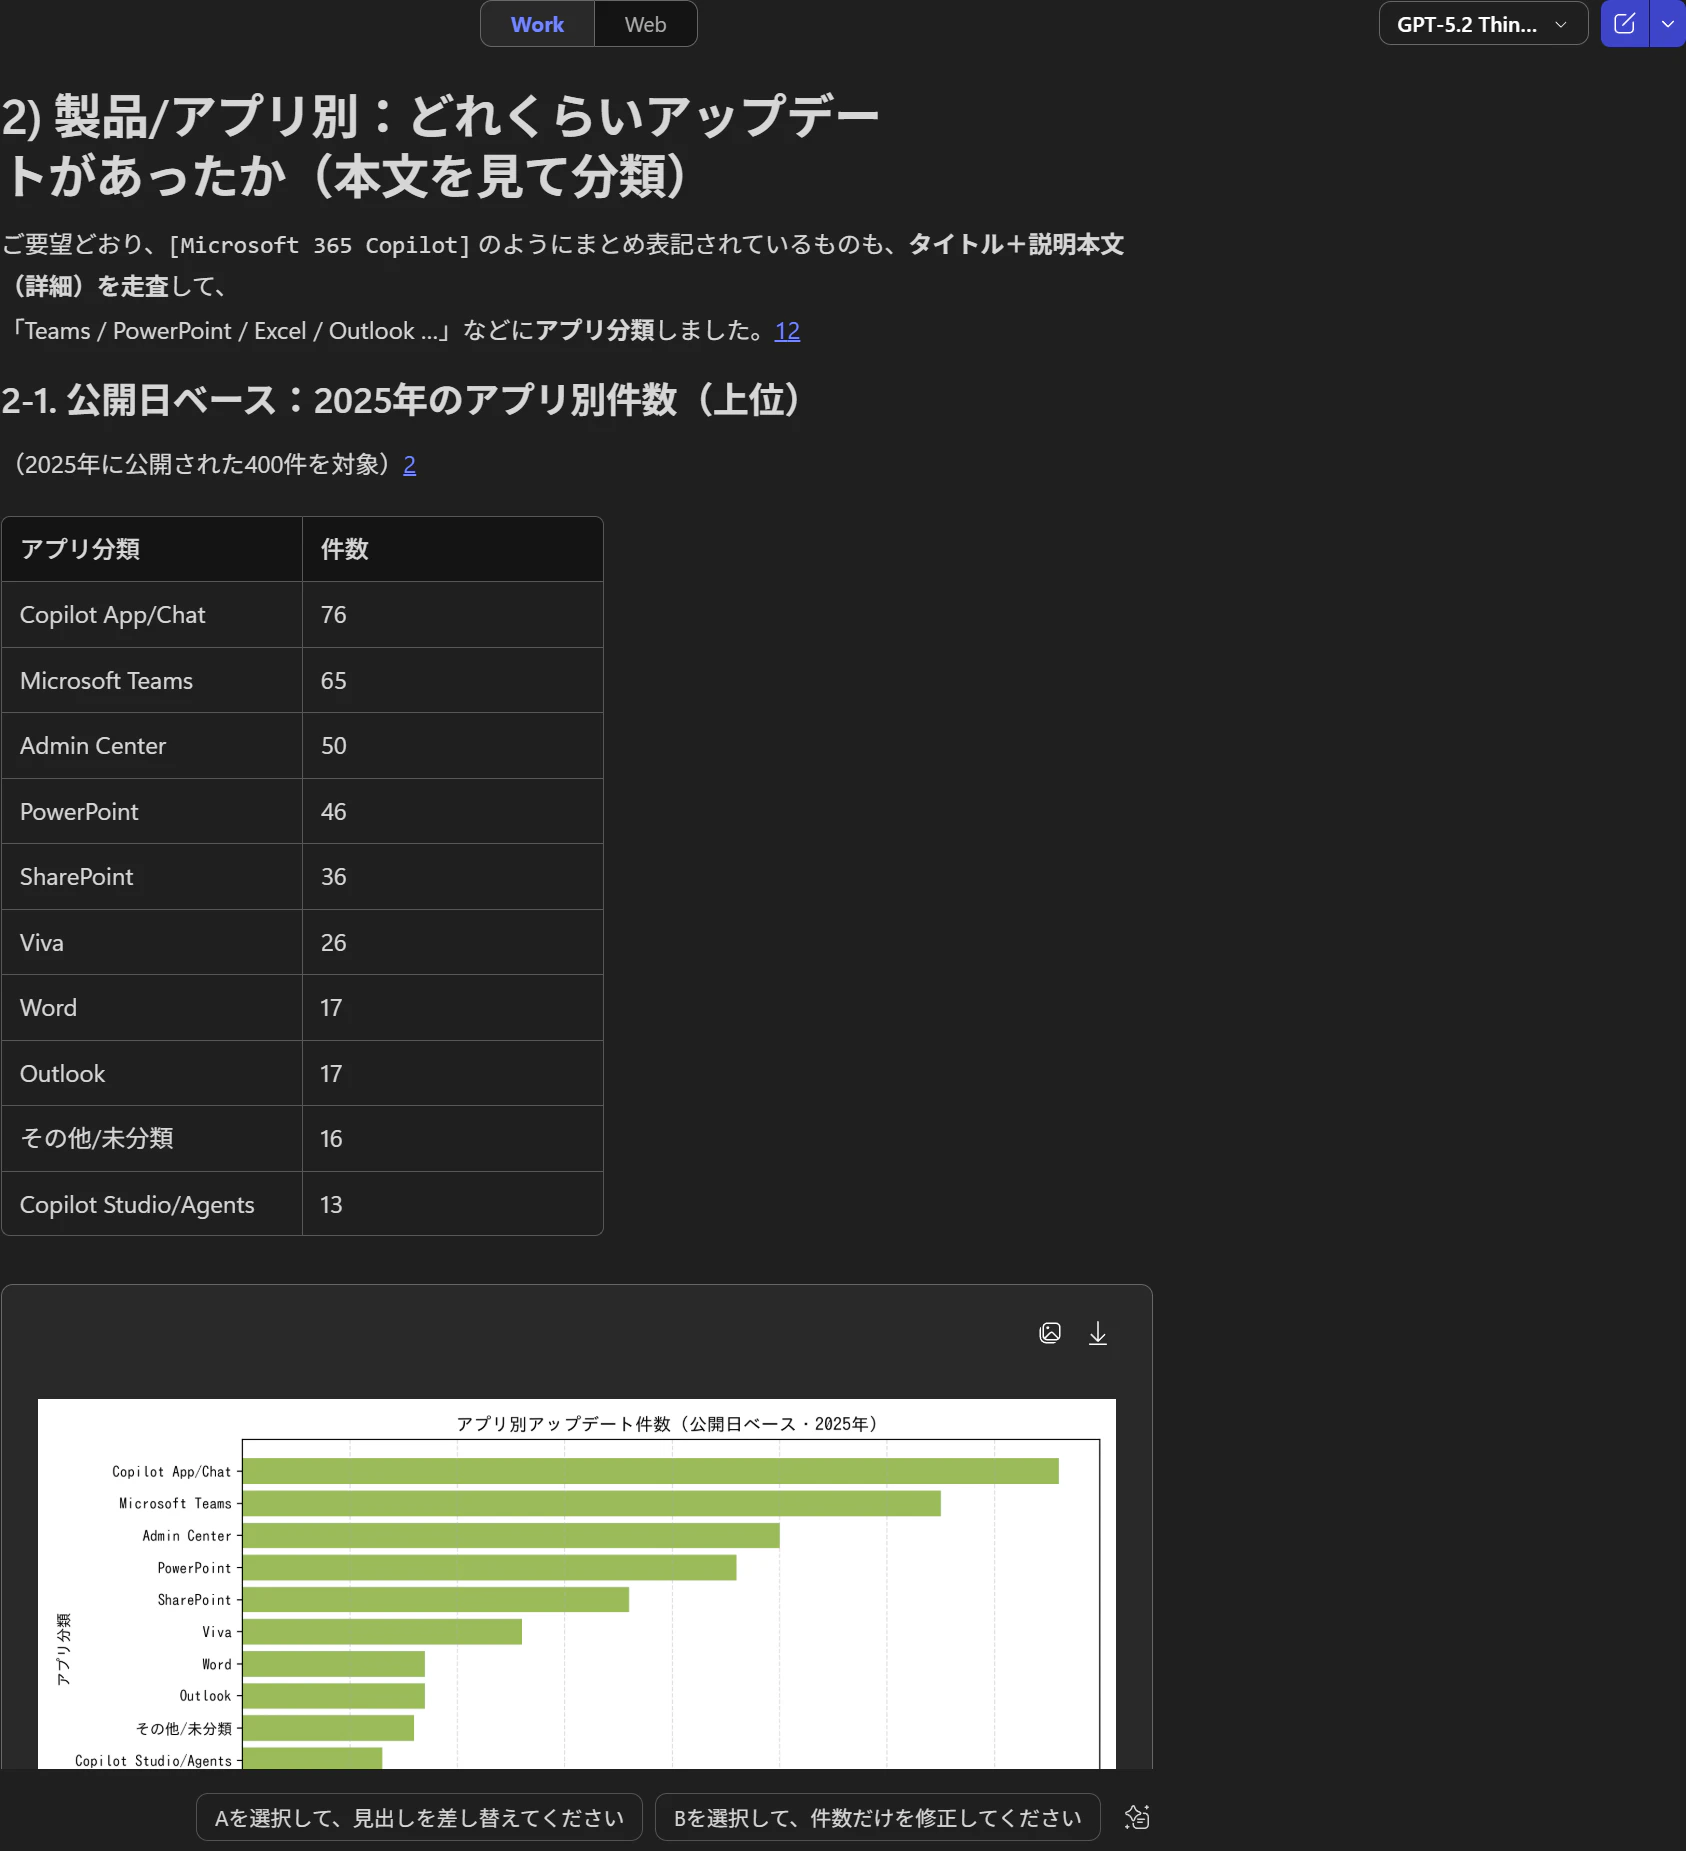Select the 'SharePoint' table cell
This screenshot has height=1851, width=1686.
[152, 877]
